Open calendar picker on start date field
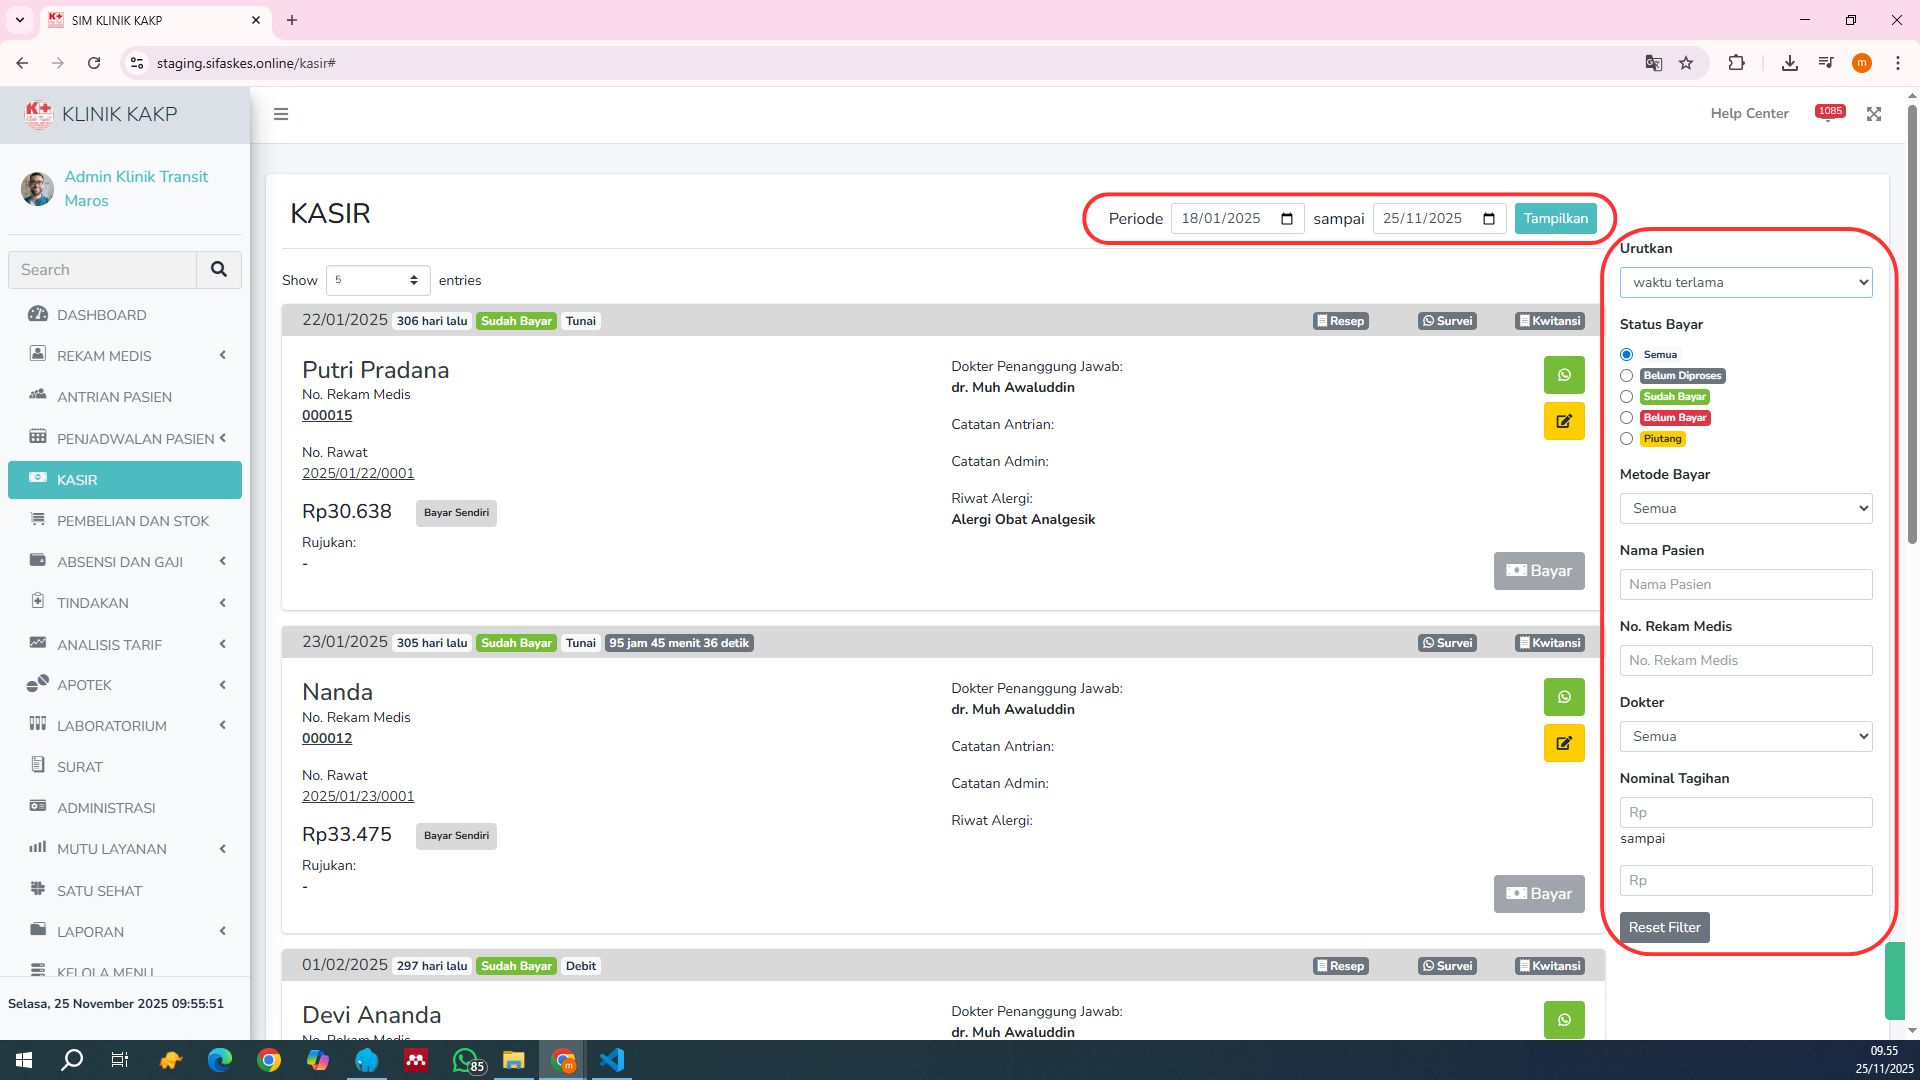 [x=1287, y=219]
